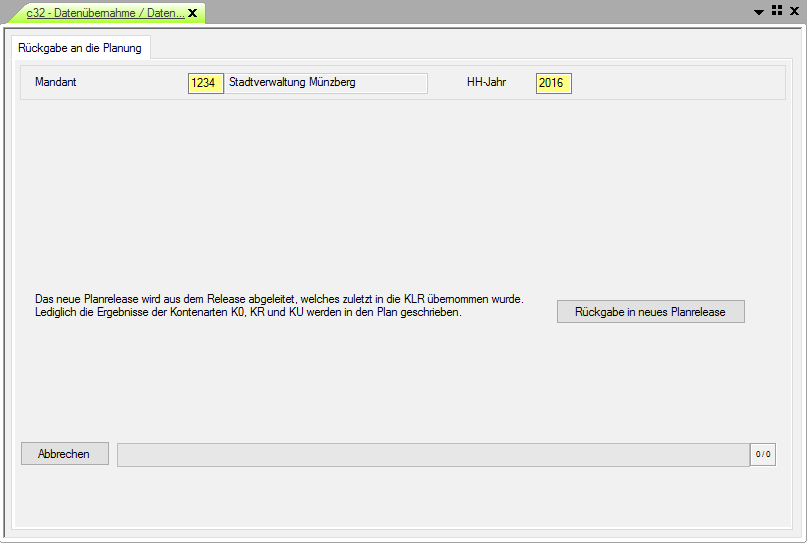Click the 0/0 progress counter box
Viewport: 807px width, 543px height.
[x=763, y=455]
